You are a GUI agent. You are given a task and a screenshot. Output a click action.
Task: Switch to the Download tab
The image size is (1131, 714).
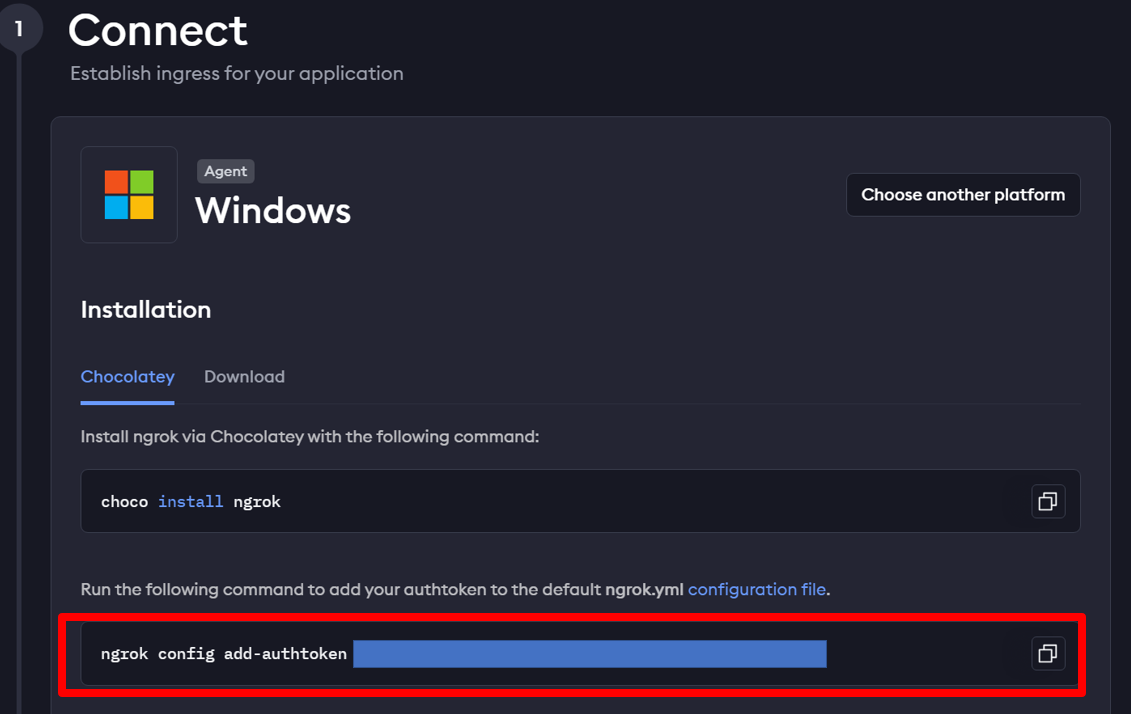pos(245,376)
